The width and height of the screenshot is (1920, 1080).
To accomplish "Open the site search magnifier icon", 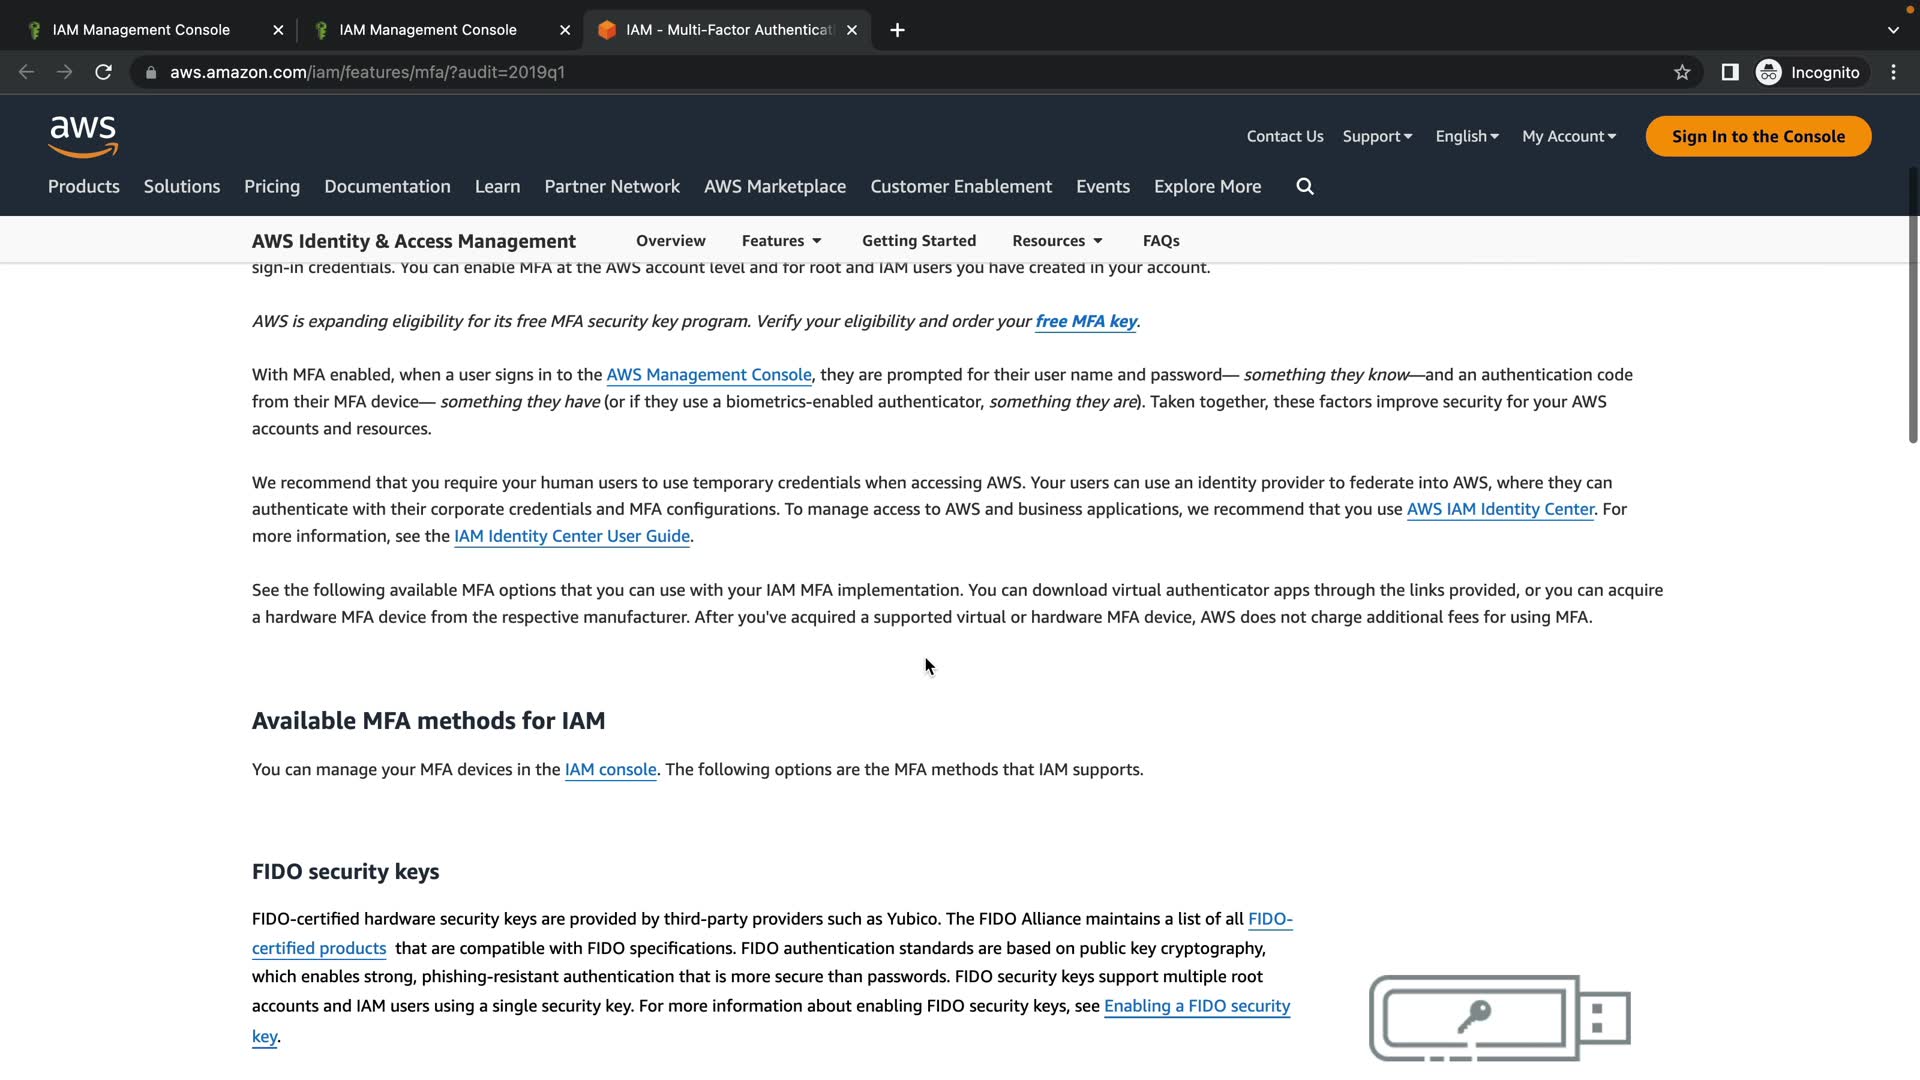I will (1305, 187).
